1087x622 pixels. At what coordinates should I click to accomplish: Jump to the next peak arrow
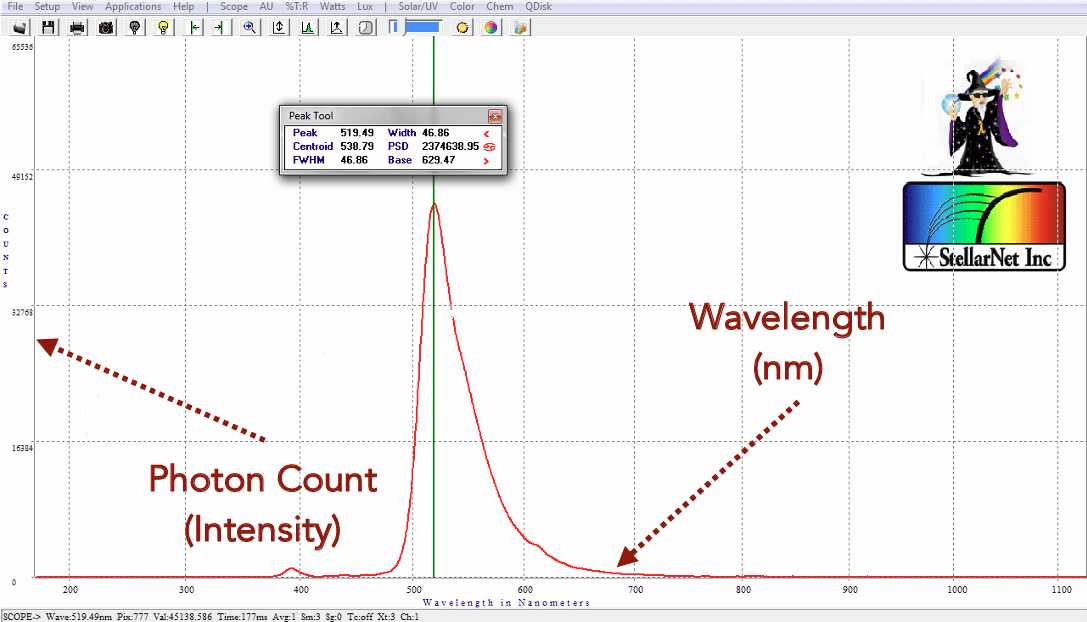(x=486, y=160)
